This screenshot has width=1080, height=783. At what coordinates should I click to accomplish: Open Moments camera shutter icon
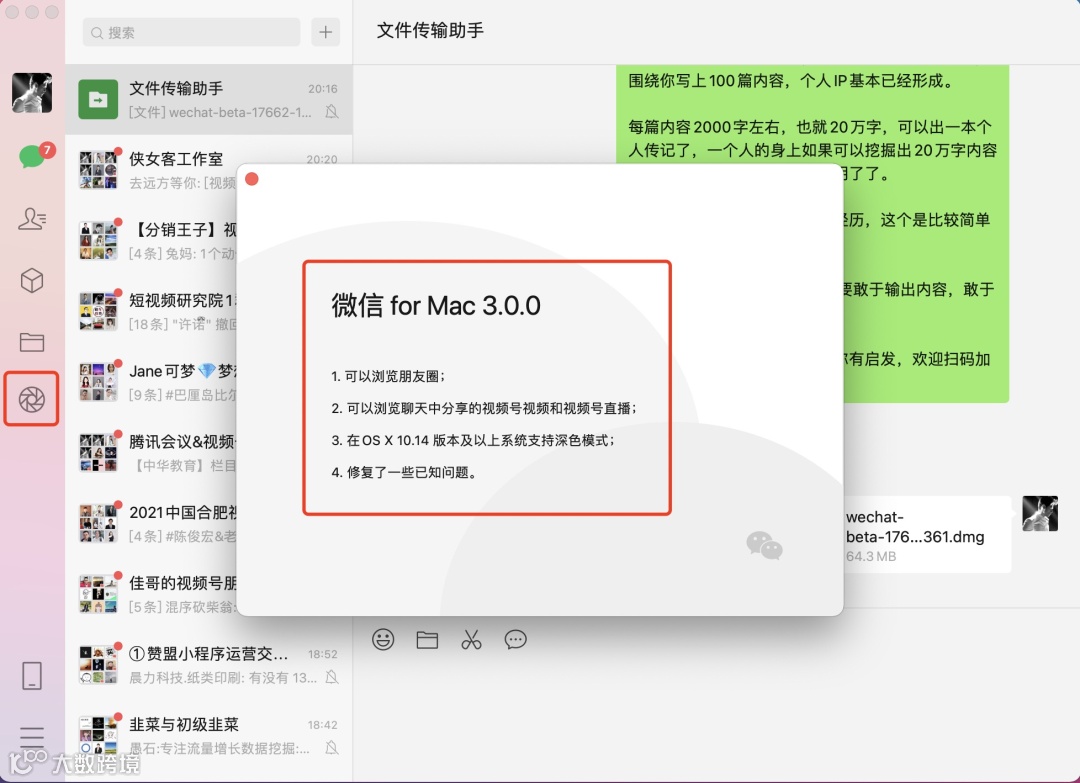[x=32, y=399]
